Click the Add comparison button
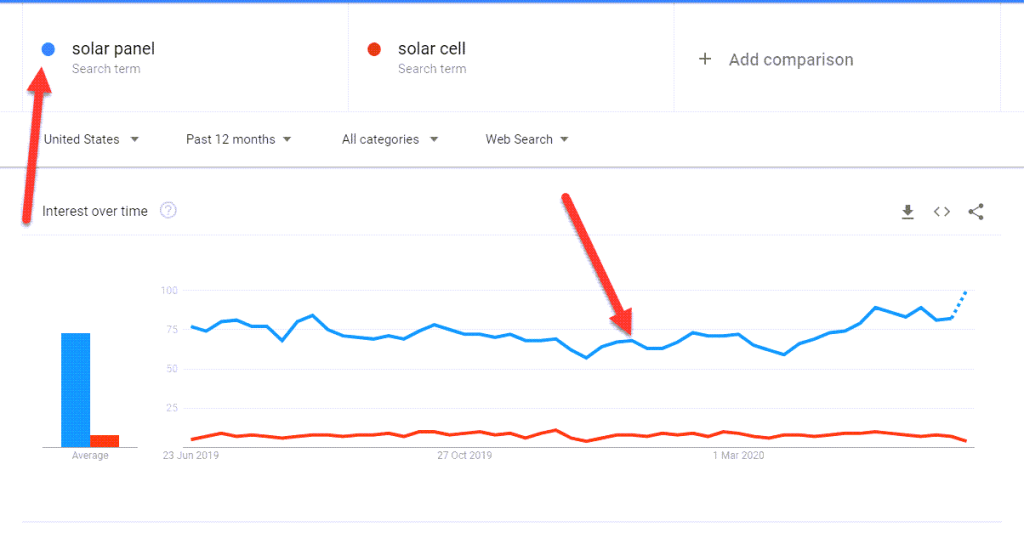Image resolution: width=1024 pixels, height=538 pixels. click(x=776, y=59)
